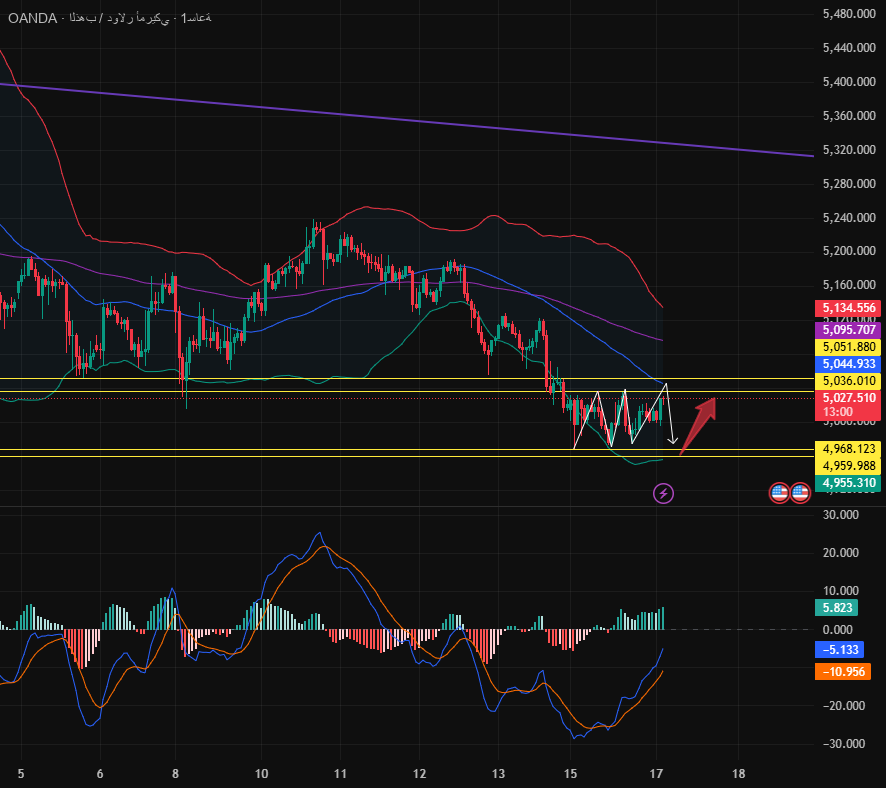Click the purple 5,095.707 price label
The width and height of the screenshot is (886, 788).
(x=848, y=329)
